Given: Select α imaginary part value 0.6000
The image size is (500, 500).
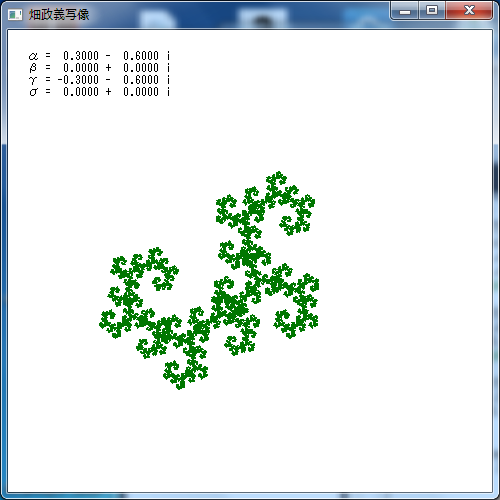Looking at the screenshot, I should pyautogui.click(x=141, y=56).
